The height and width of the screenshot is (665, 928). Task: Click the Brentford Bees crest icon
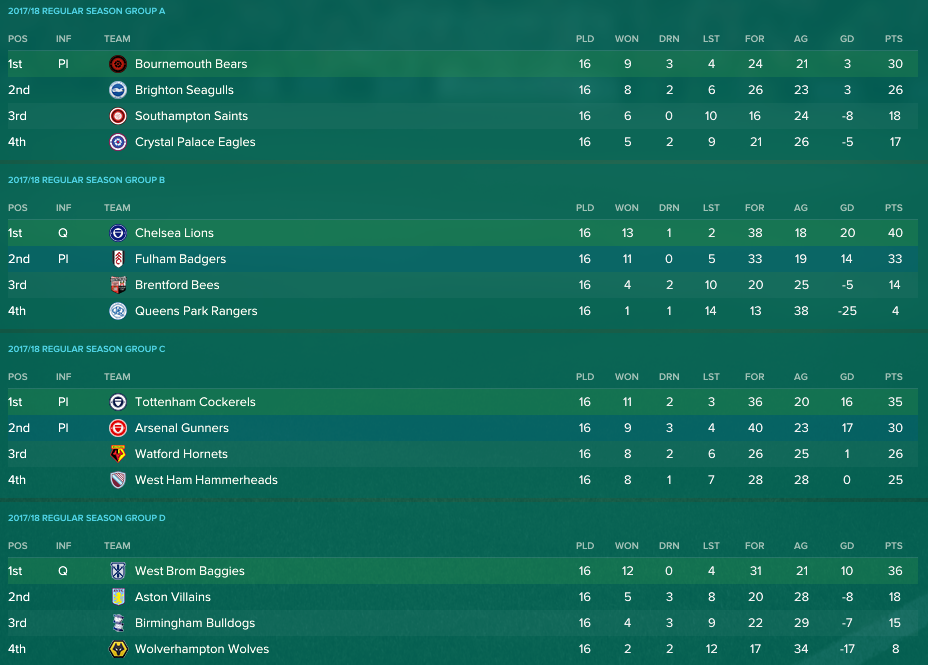tap(118, 285)
